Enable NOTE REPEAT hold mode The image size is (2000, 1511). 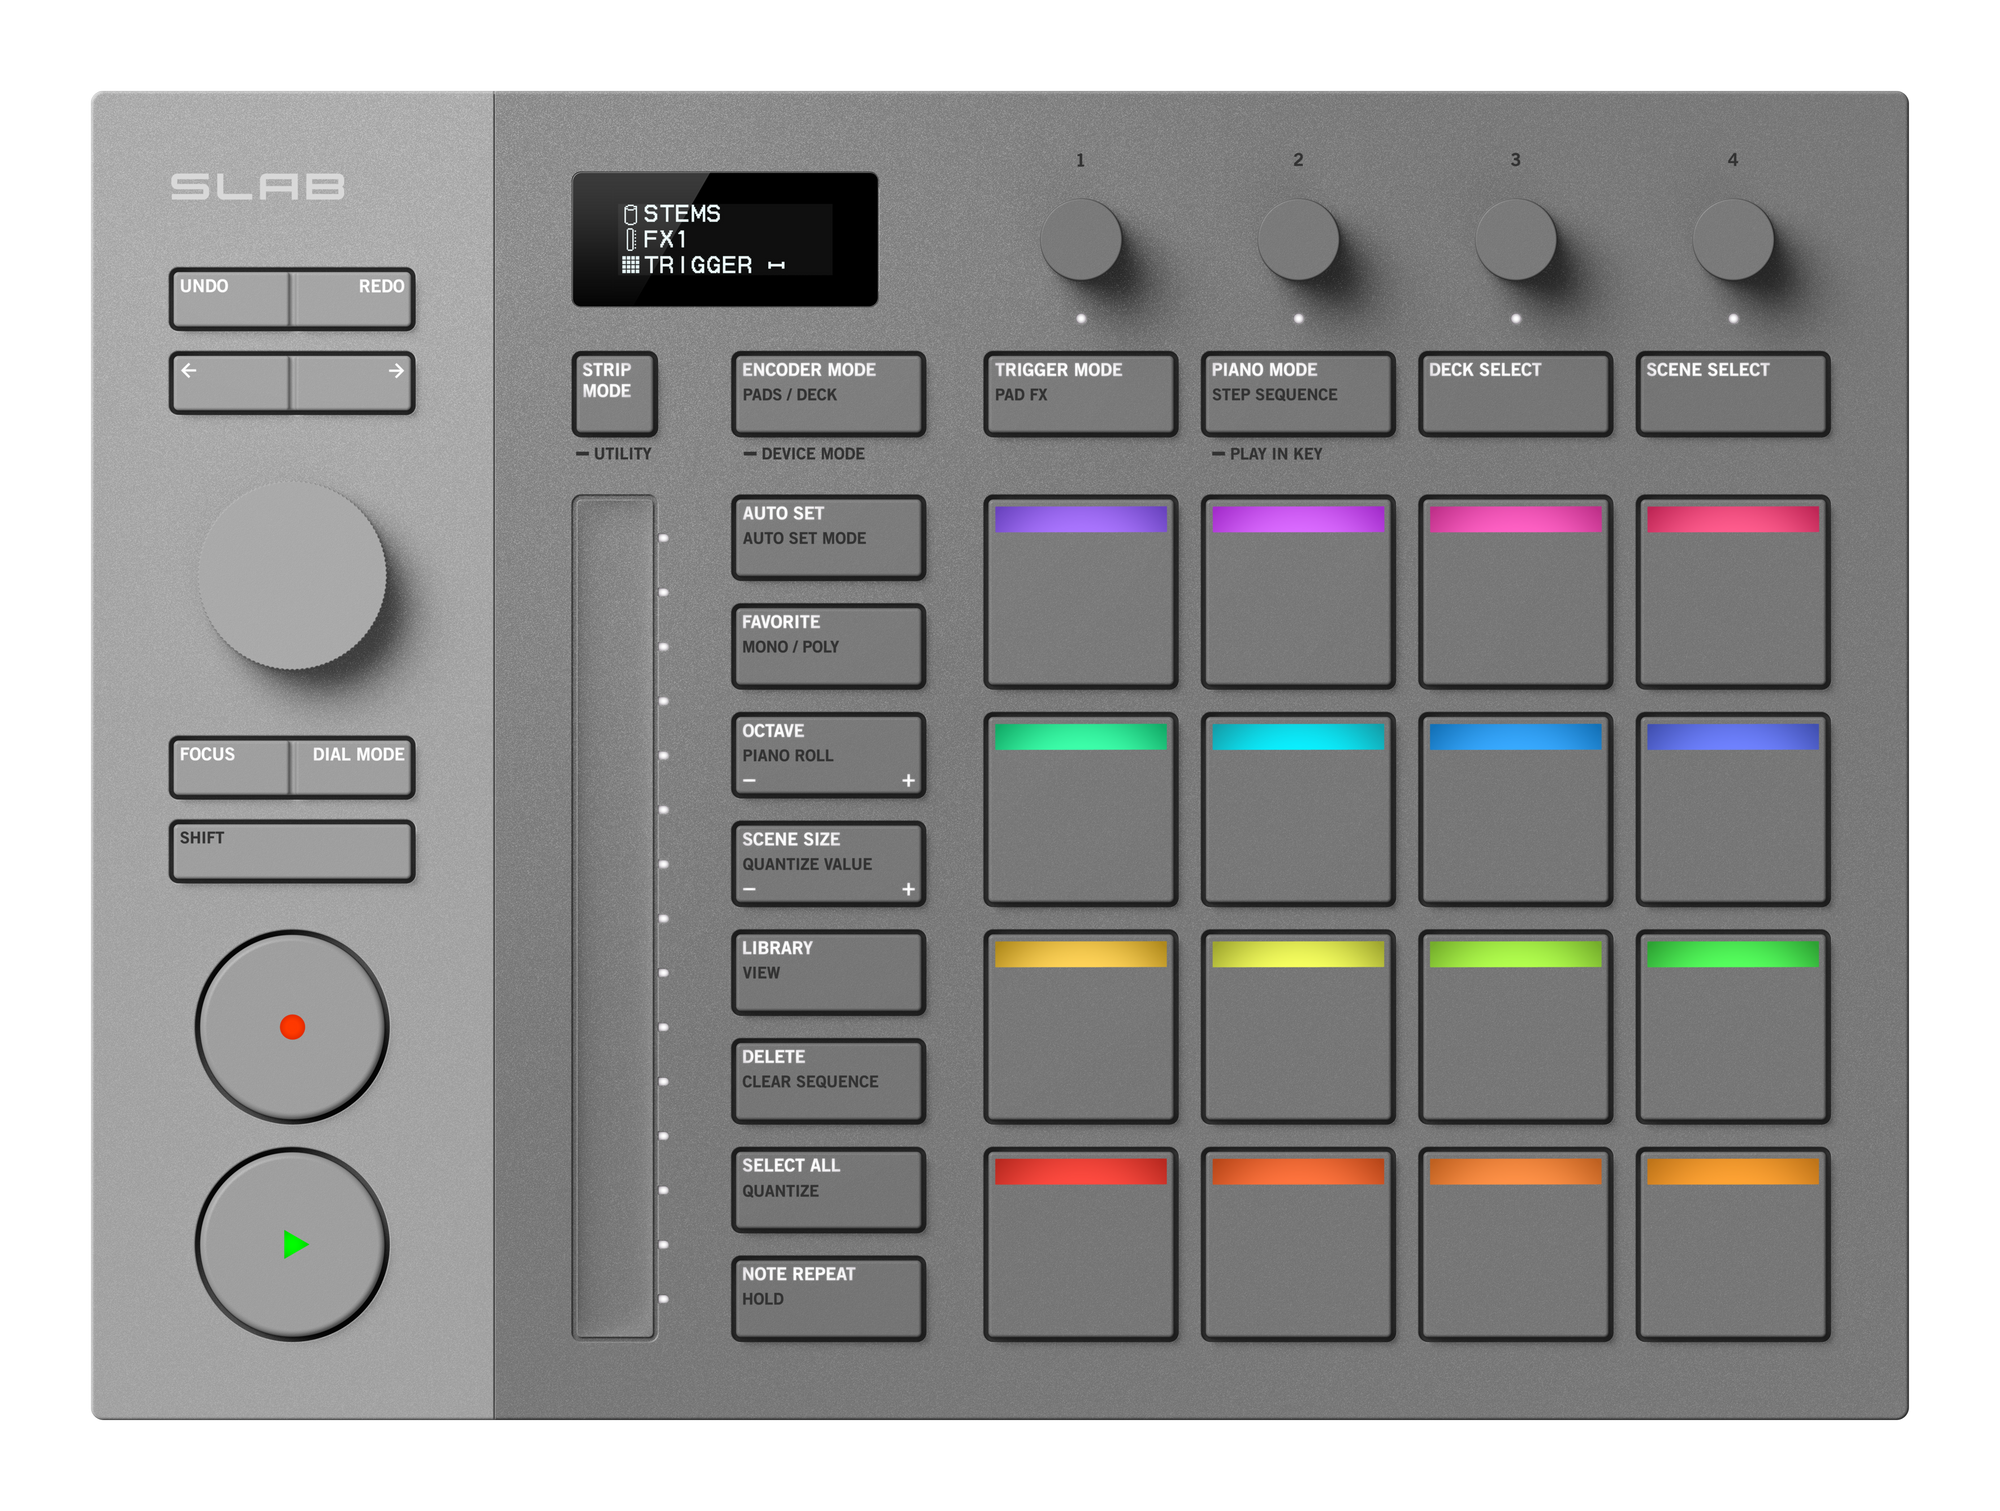[828, 1295]
